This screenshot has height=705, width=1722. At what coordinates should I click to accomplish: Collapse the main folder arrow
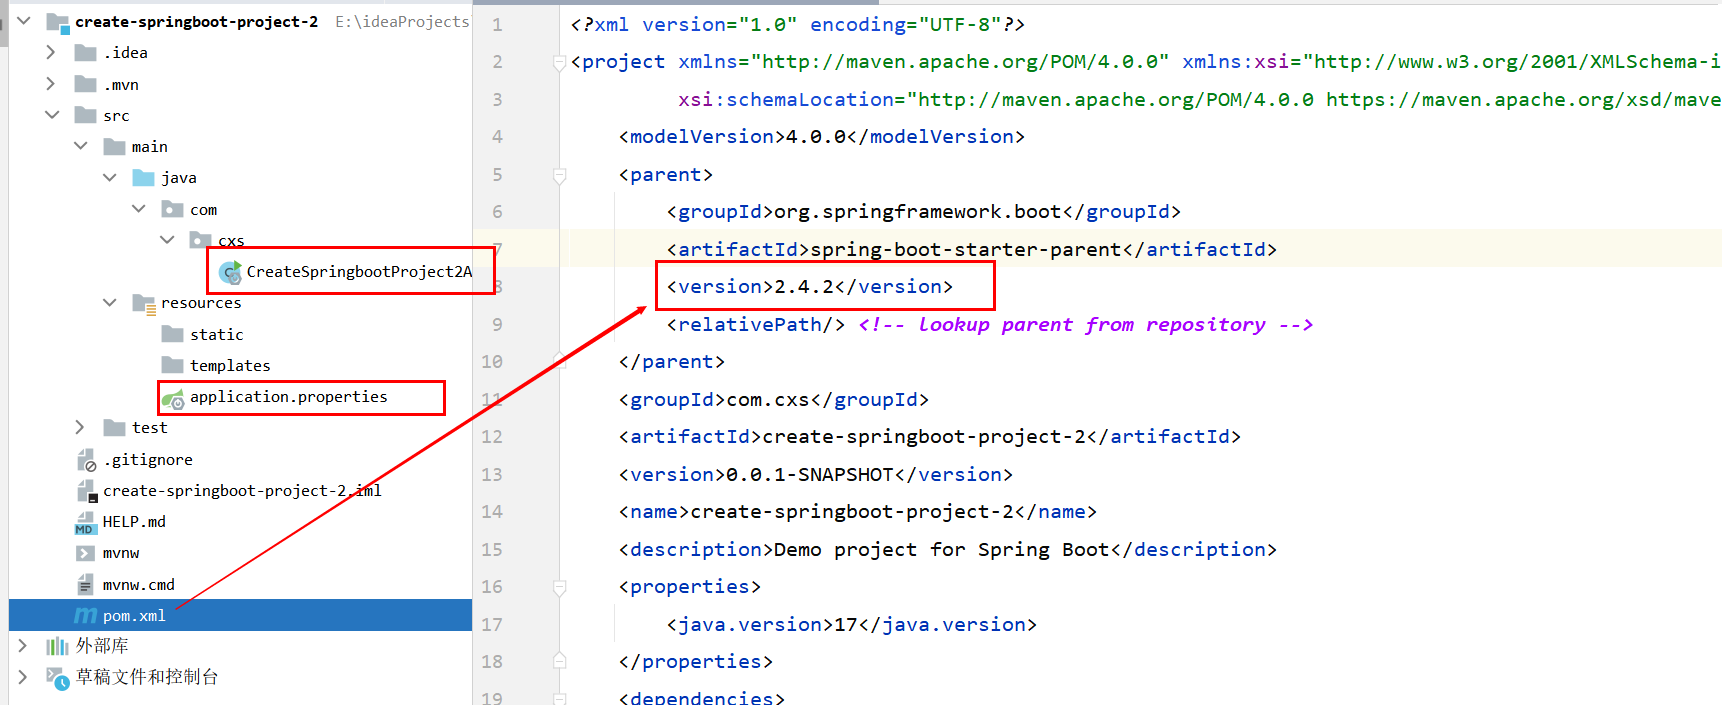[81, 146]
